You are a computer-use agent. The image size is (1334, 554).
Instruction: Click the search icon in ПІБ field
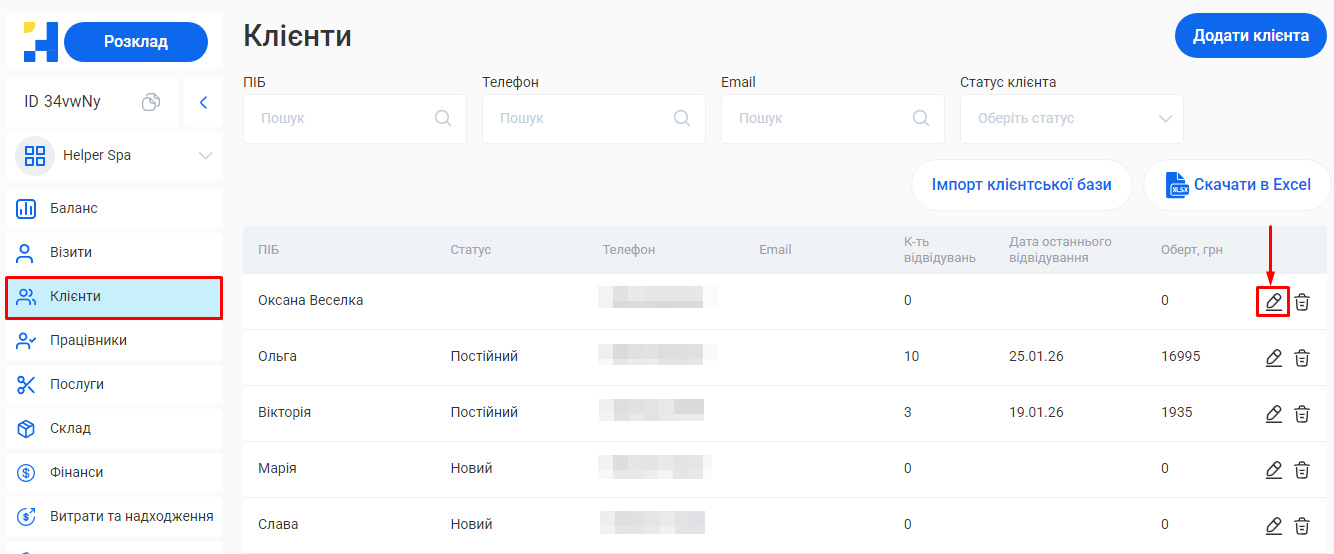443,118
